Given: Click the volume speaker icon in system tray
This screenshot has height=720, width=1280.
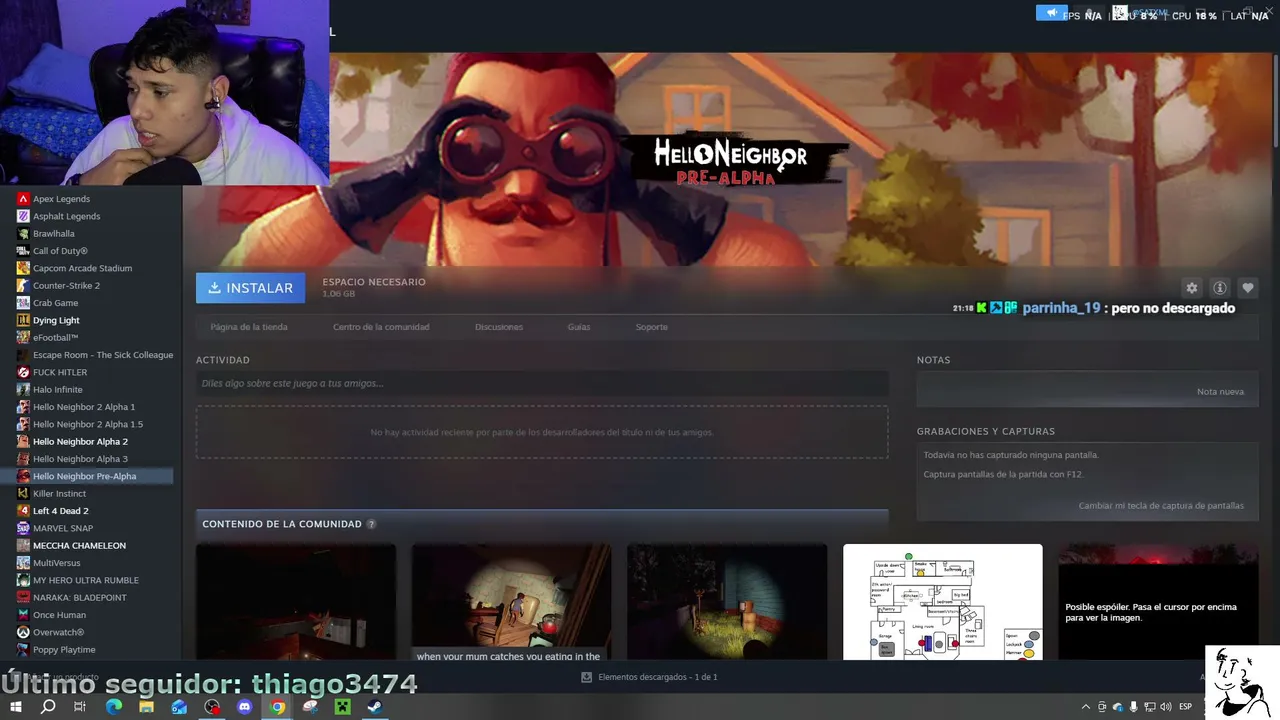Looking at the screenshot, I should tap(1165, 707).
